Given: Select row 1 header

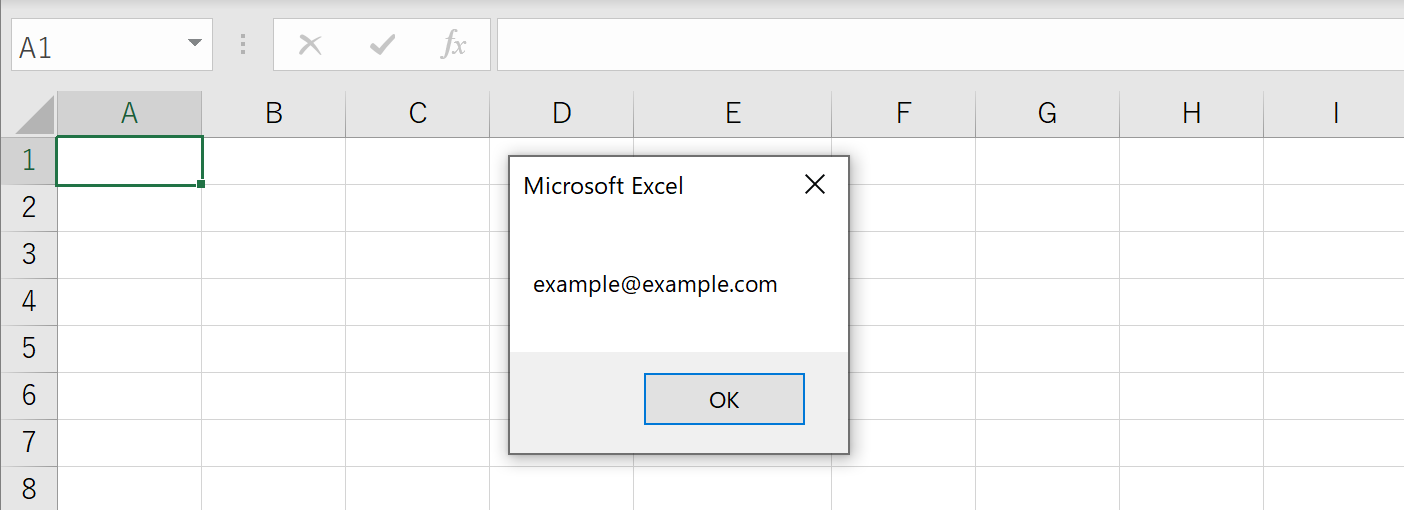Looking at the screenshot, I should point(28,160).
